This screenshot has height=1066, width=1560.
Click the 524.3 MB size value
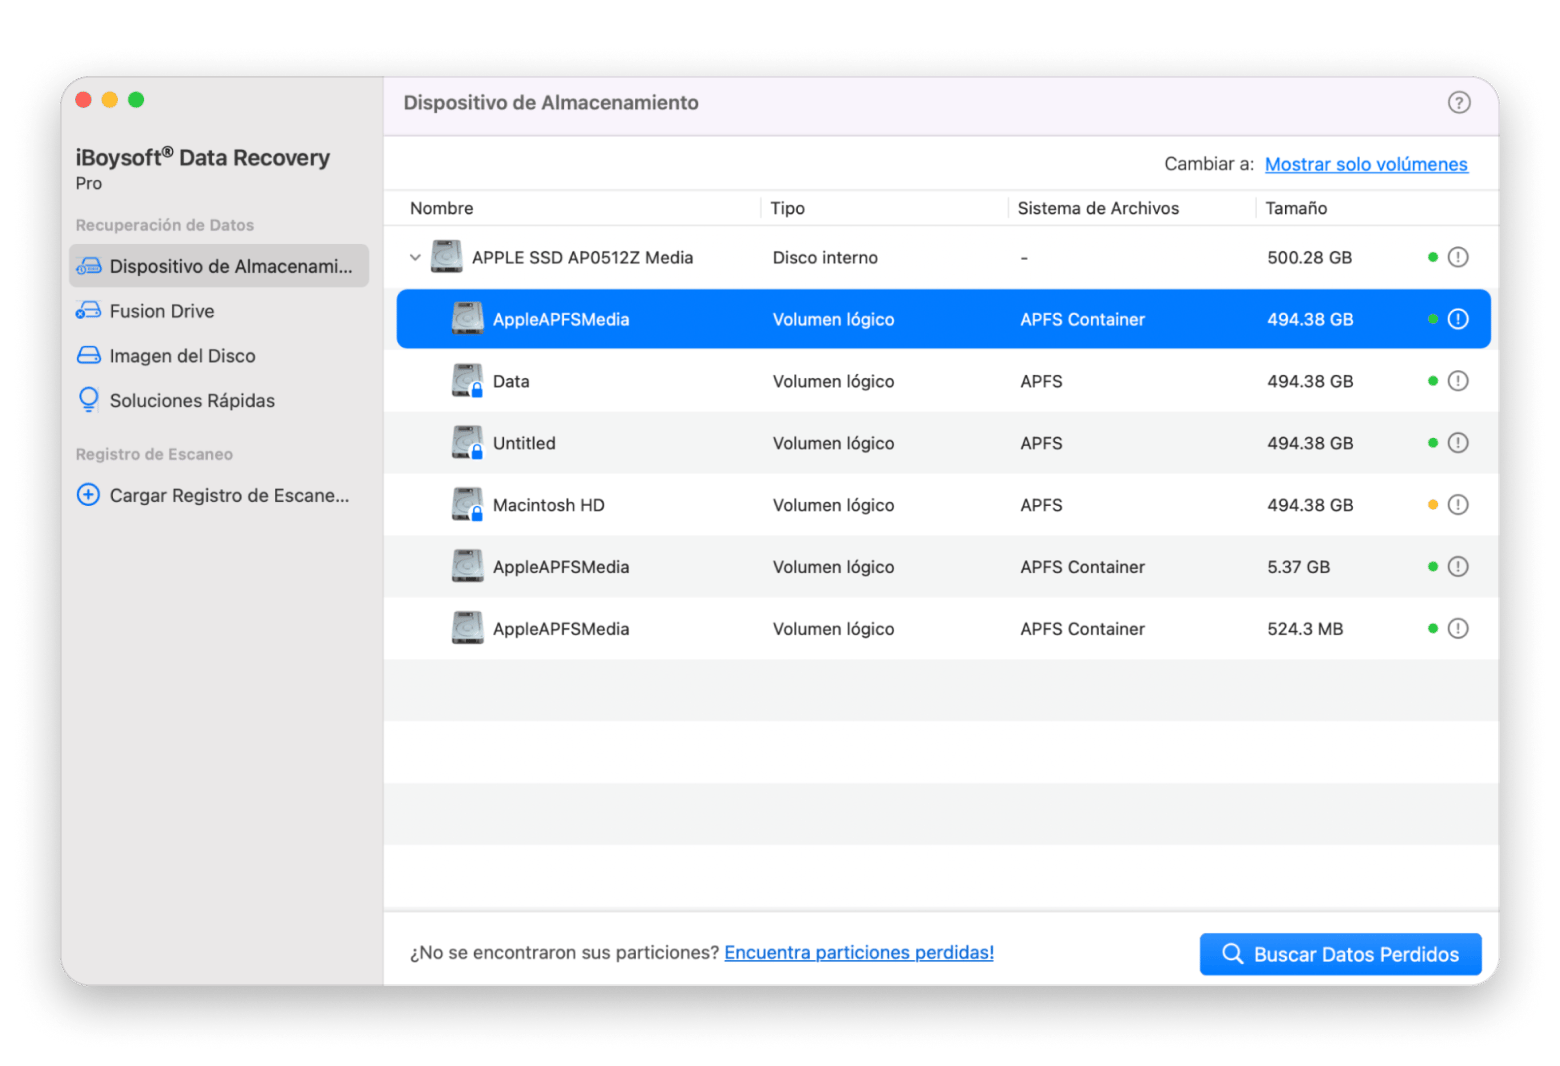click(1305, 629)
